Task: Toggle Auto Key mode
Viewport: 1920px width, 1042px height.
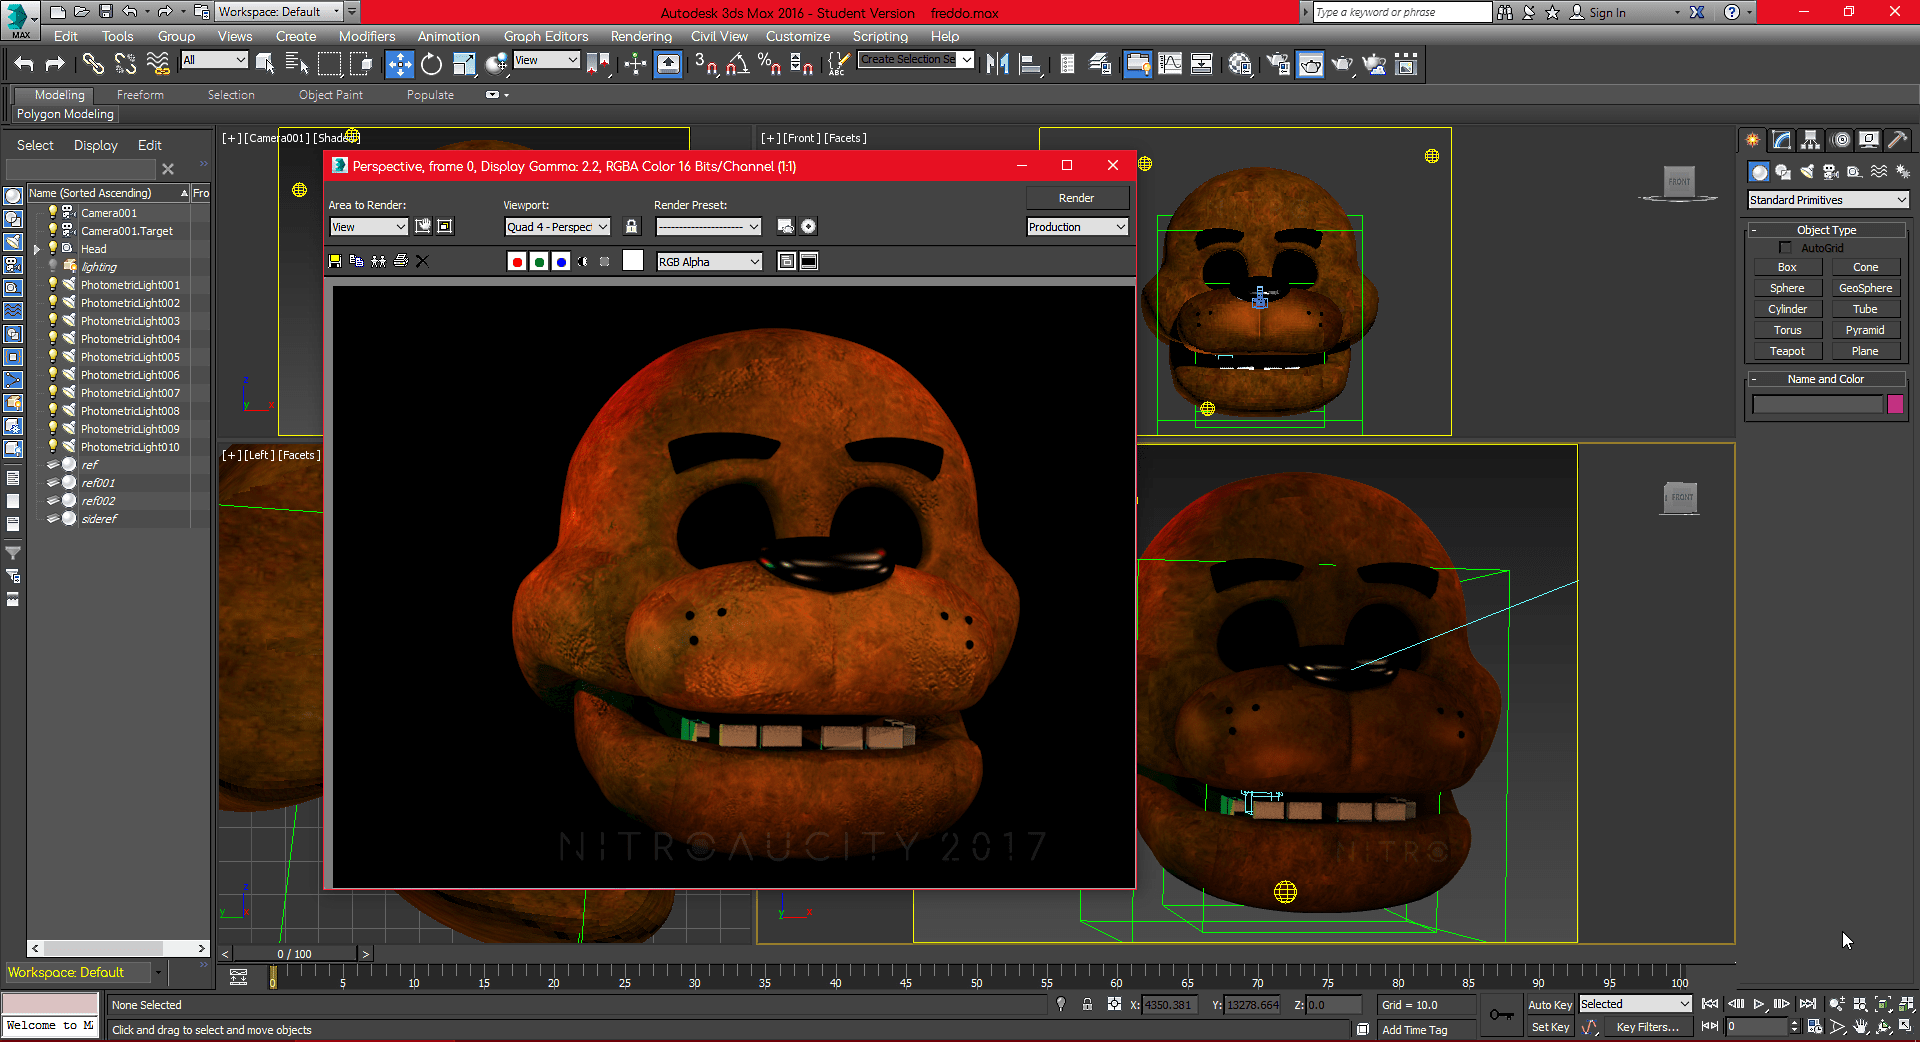Action: click(1550, 1005)
